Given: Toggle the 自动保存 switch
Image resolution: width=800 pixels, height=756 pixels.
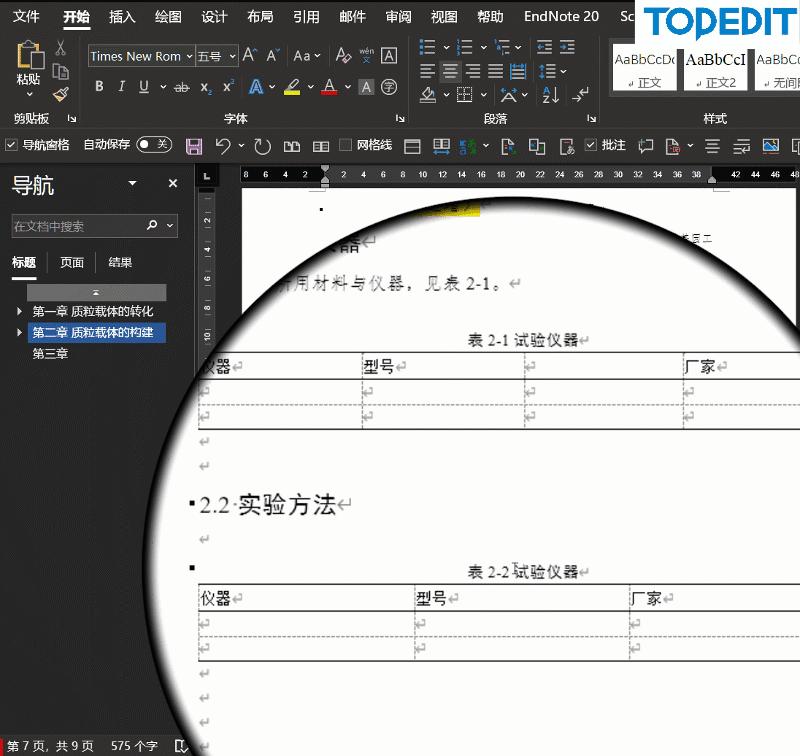Looking at the screenshot, I should pos(154,144).
